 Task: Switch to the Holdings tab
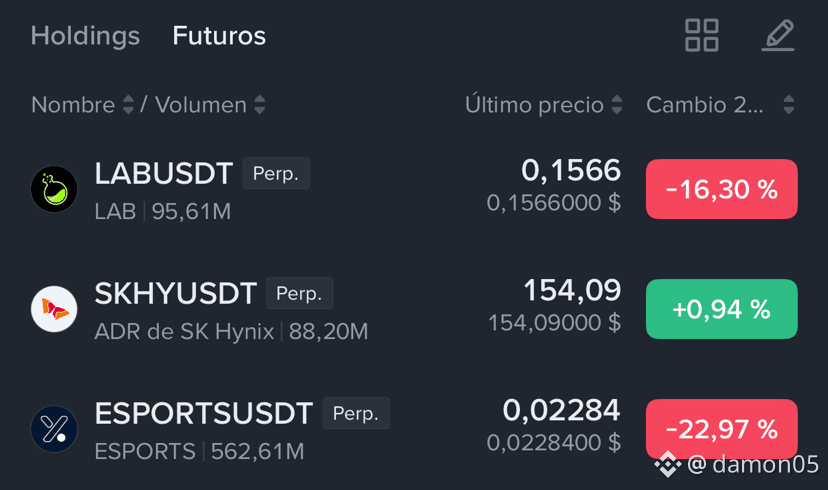85,36
